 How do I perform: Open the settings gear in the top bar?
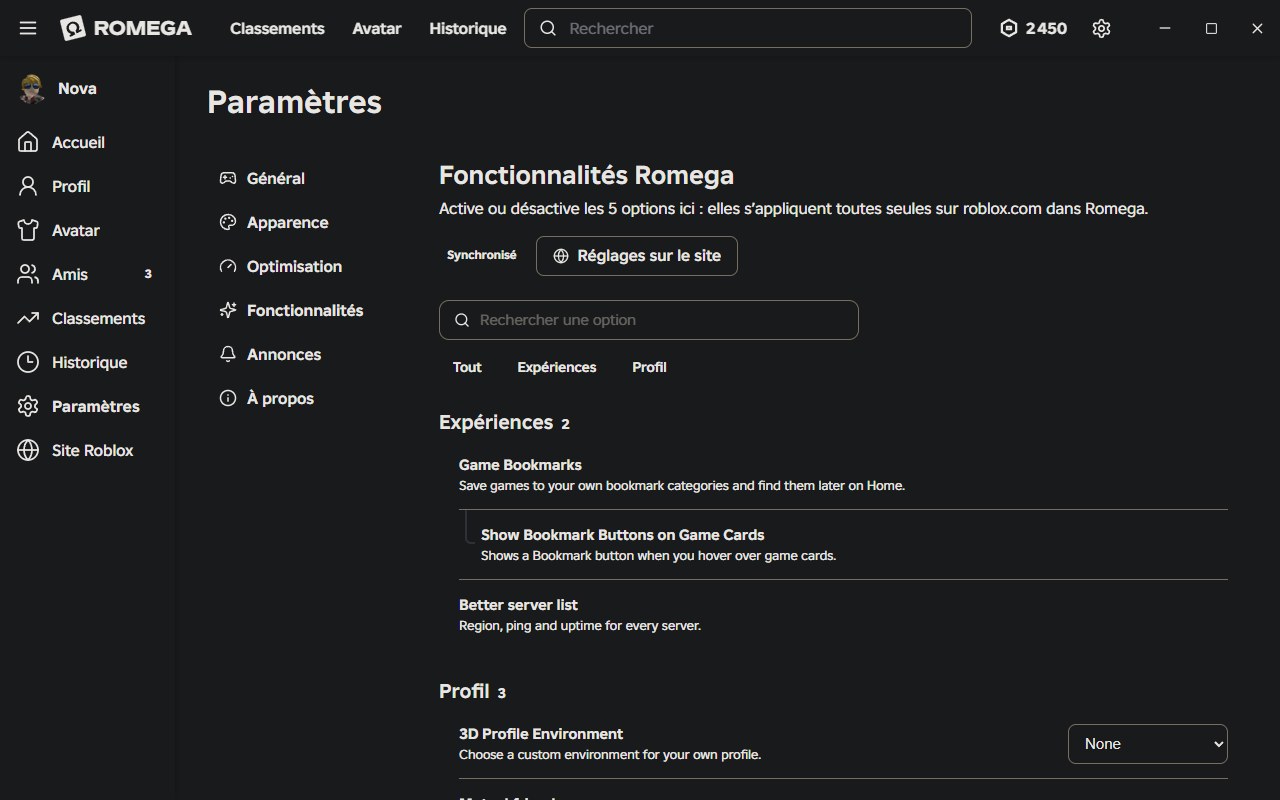click(x=1101, y=28)
